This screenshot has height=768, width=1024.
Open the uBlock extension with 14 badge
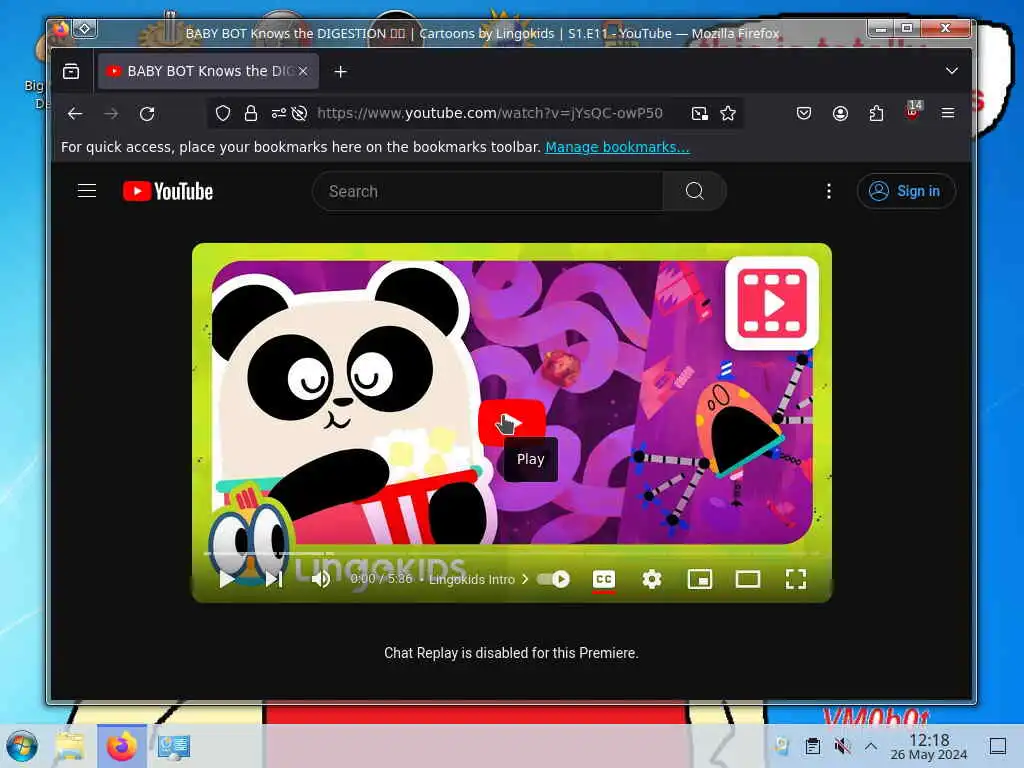[x=912, y=112]
